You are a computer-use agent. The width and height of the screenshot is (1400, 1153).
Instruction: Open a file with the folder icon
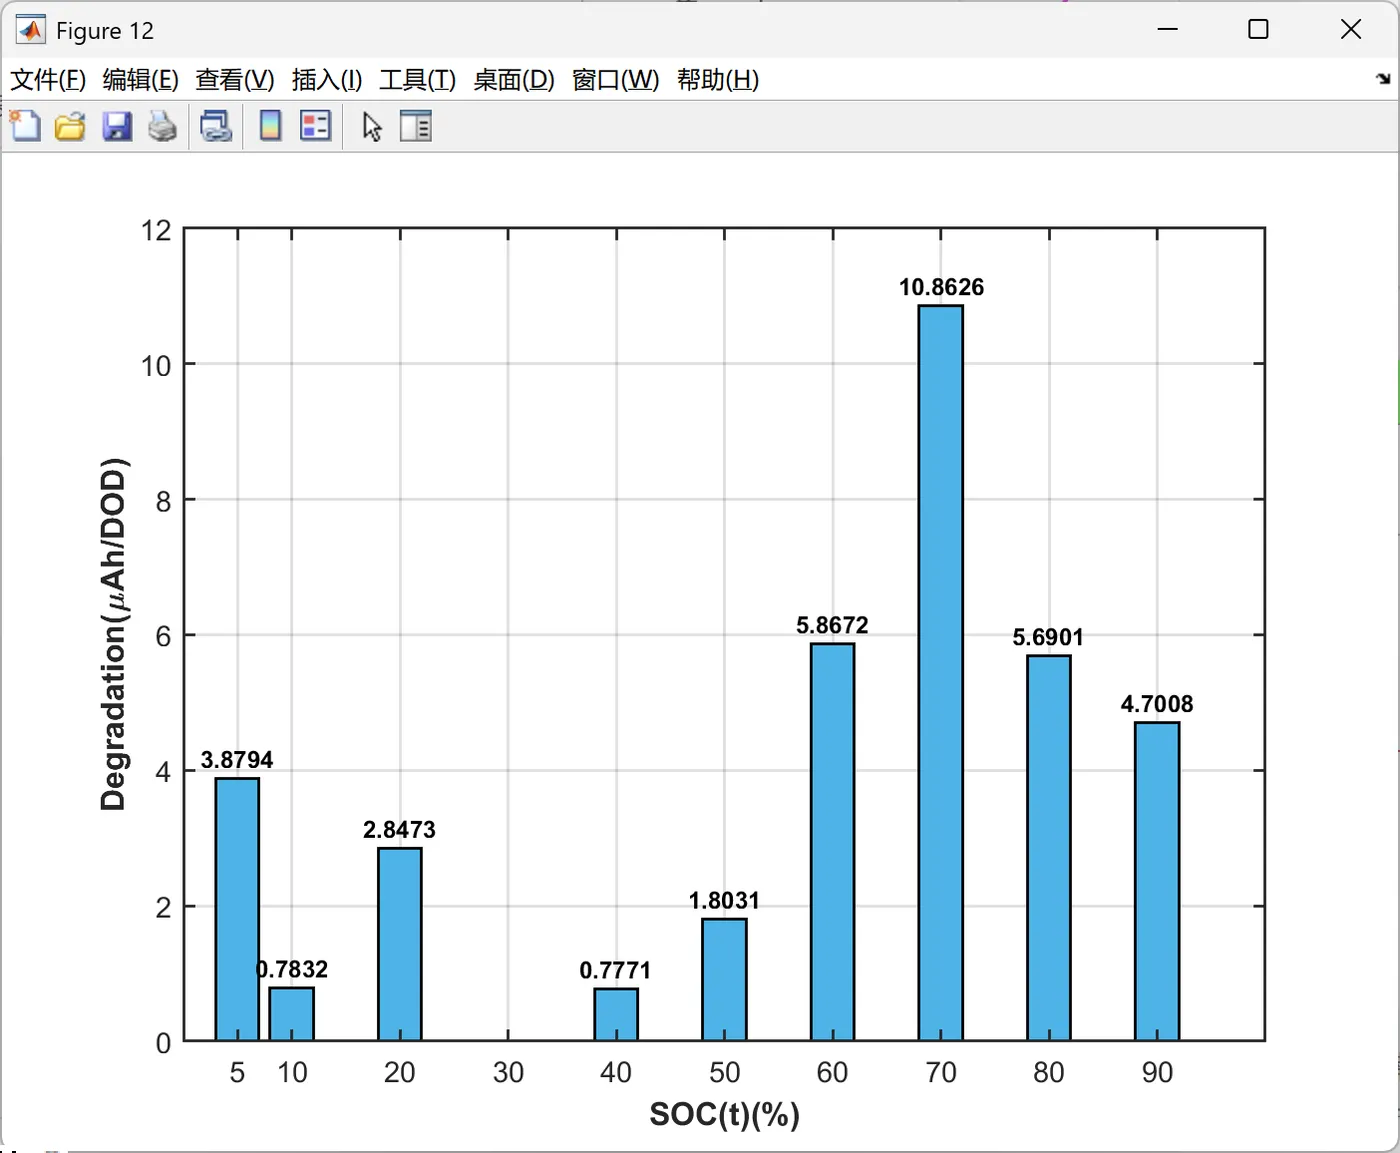tap(70, 126)
